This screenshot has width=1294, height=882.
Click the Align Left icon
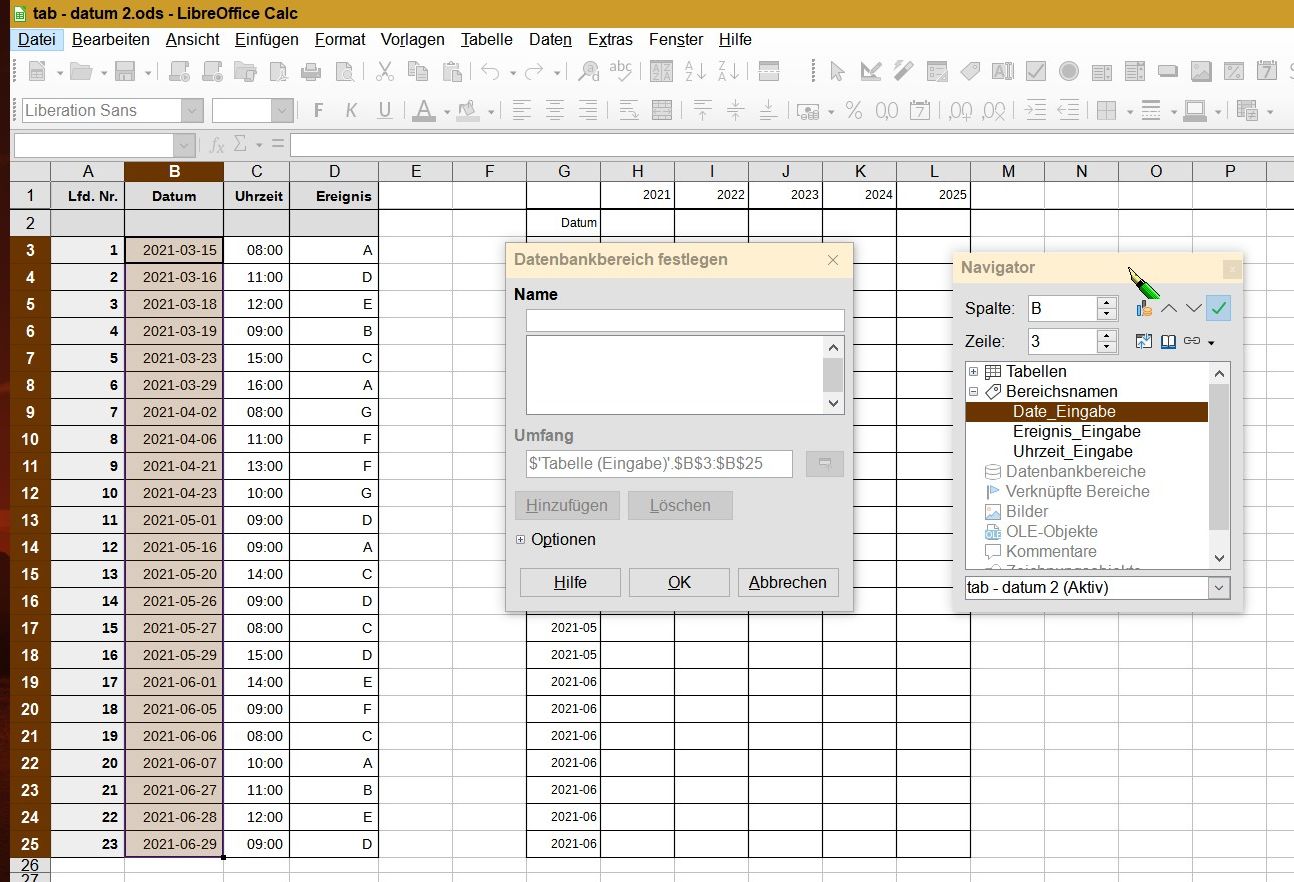[x=521, y=110]
